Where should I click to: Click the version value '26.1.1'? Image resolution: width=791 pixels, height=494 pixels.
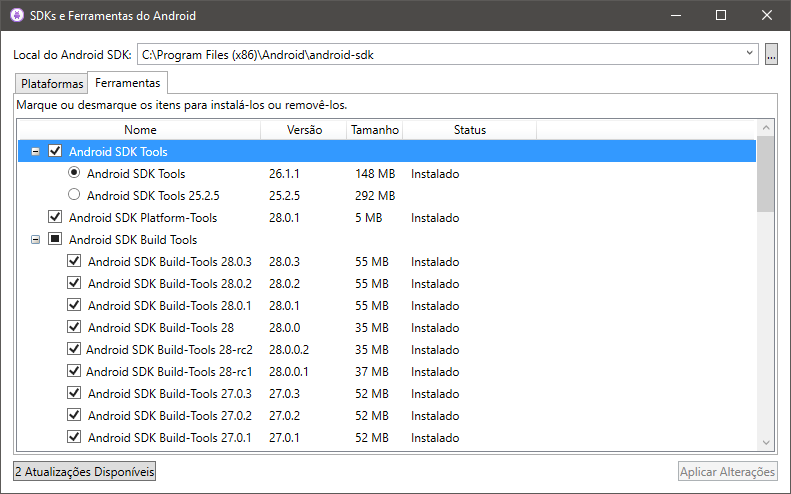pos(284,174)
